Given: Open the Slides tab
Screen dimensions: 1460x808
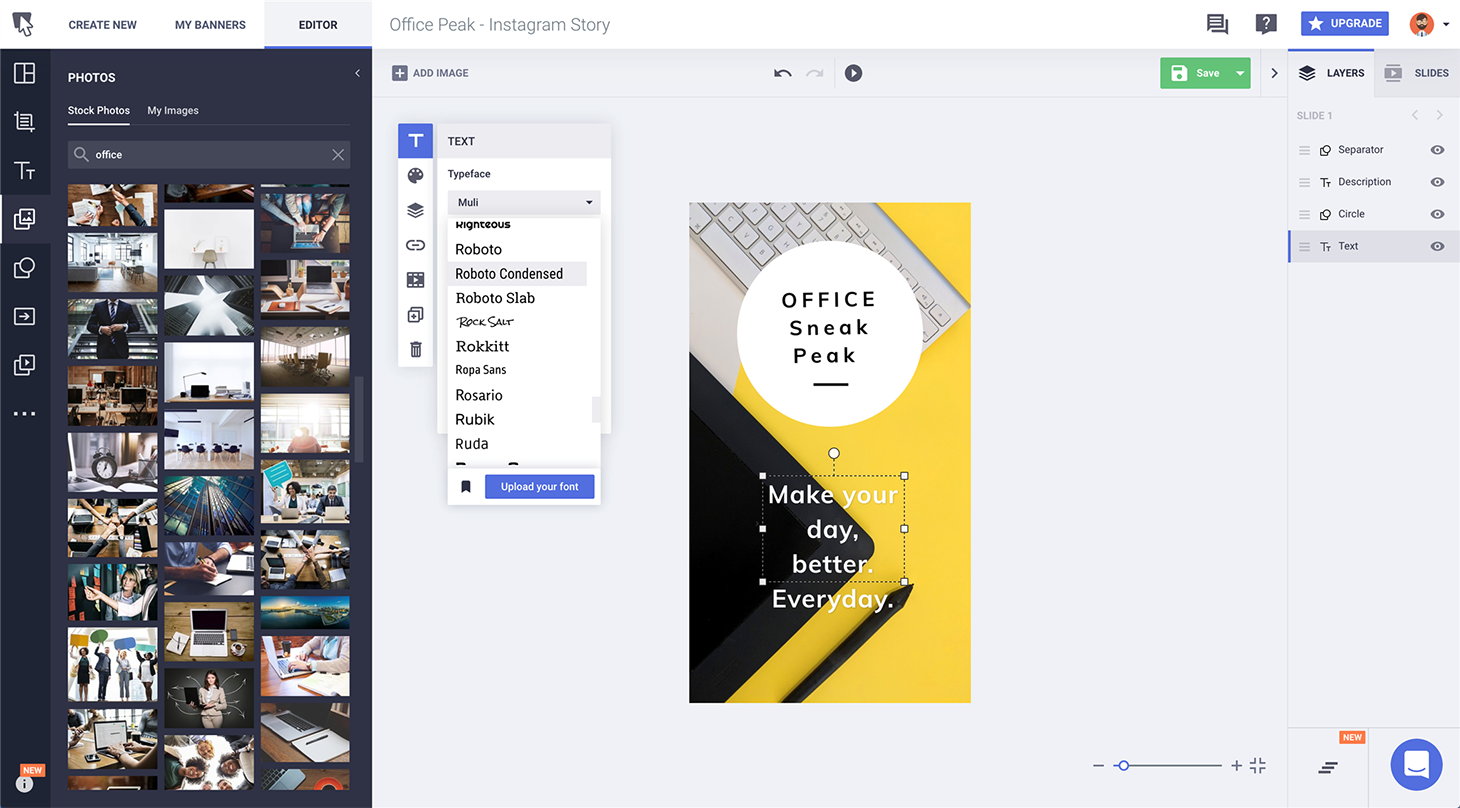Looking at the screenshot, I should point(1417,73).
